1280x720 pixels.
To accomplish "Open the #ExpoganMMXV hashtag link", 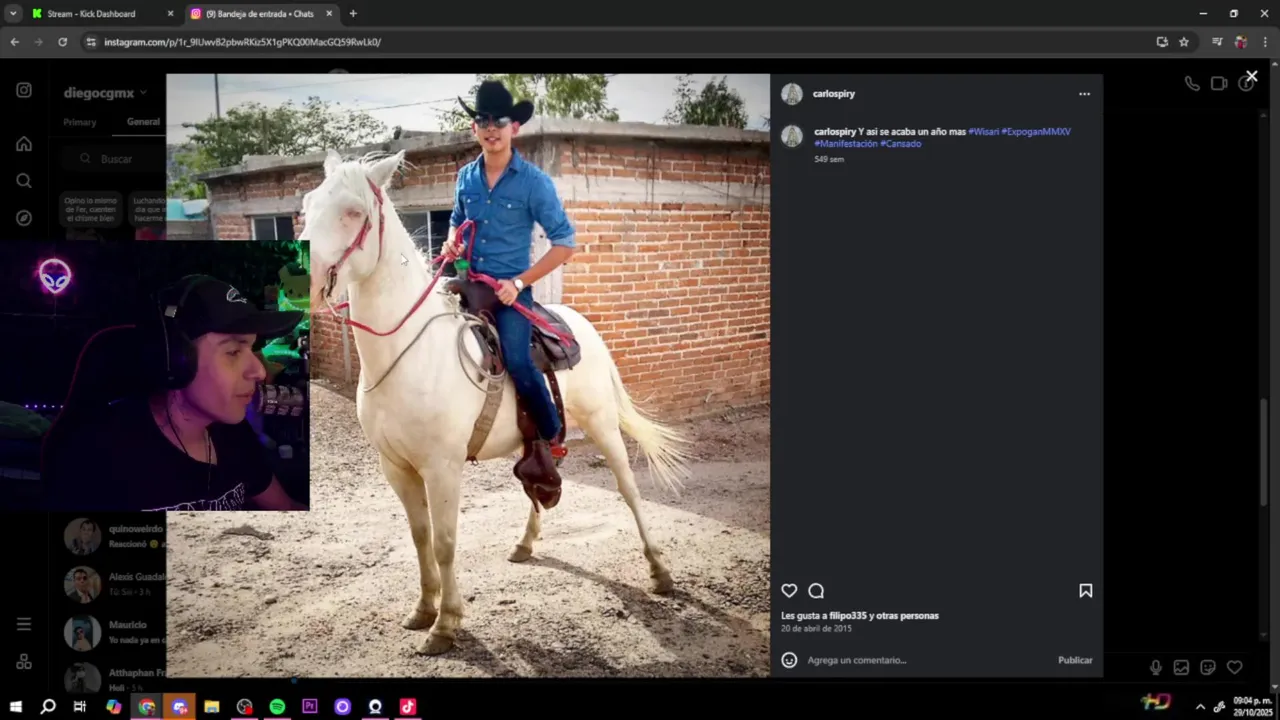I will tap(1036, 132).
